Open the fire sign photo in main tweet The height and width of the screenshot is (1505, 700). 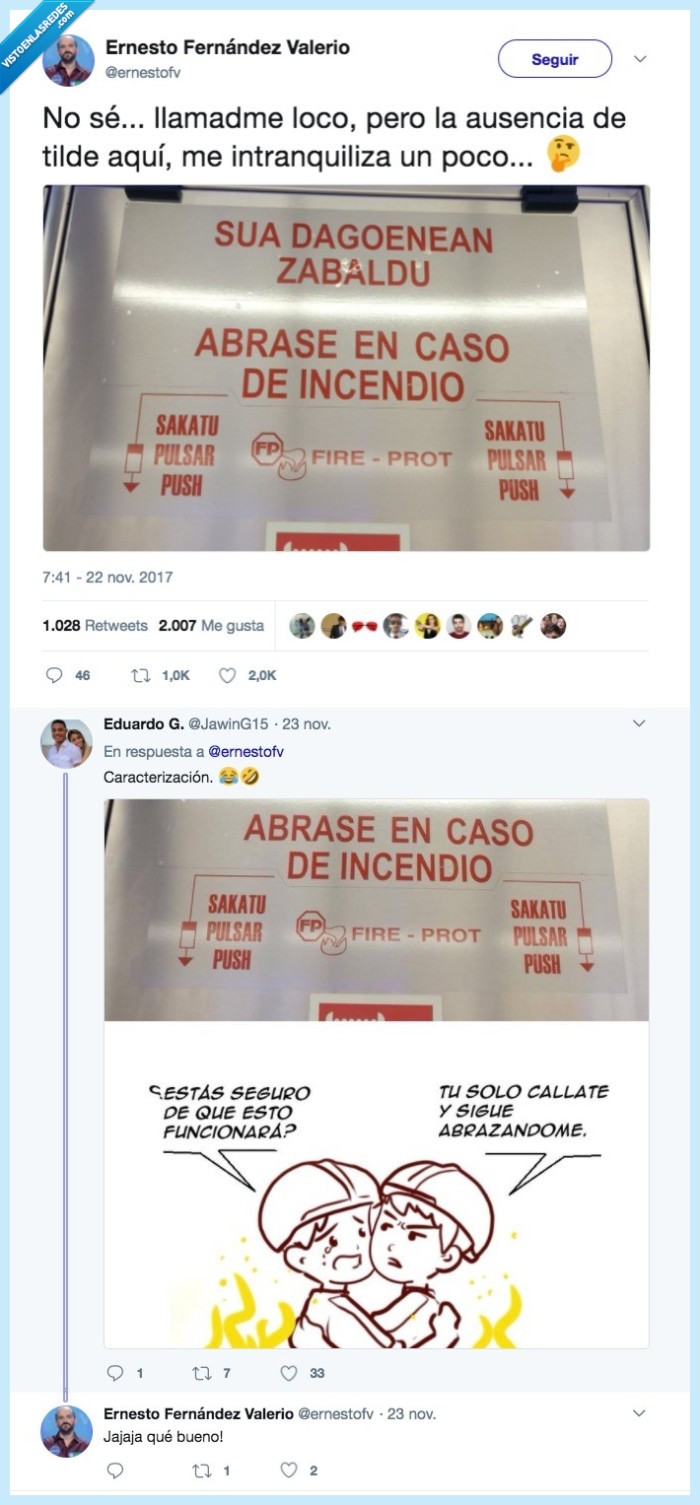click(346, 368)
